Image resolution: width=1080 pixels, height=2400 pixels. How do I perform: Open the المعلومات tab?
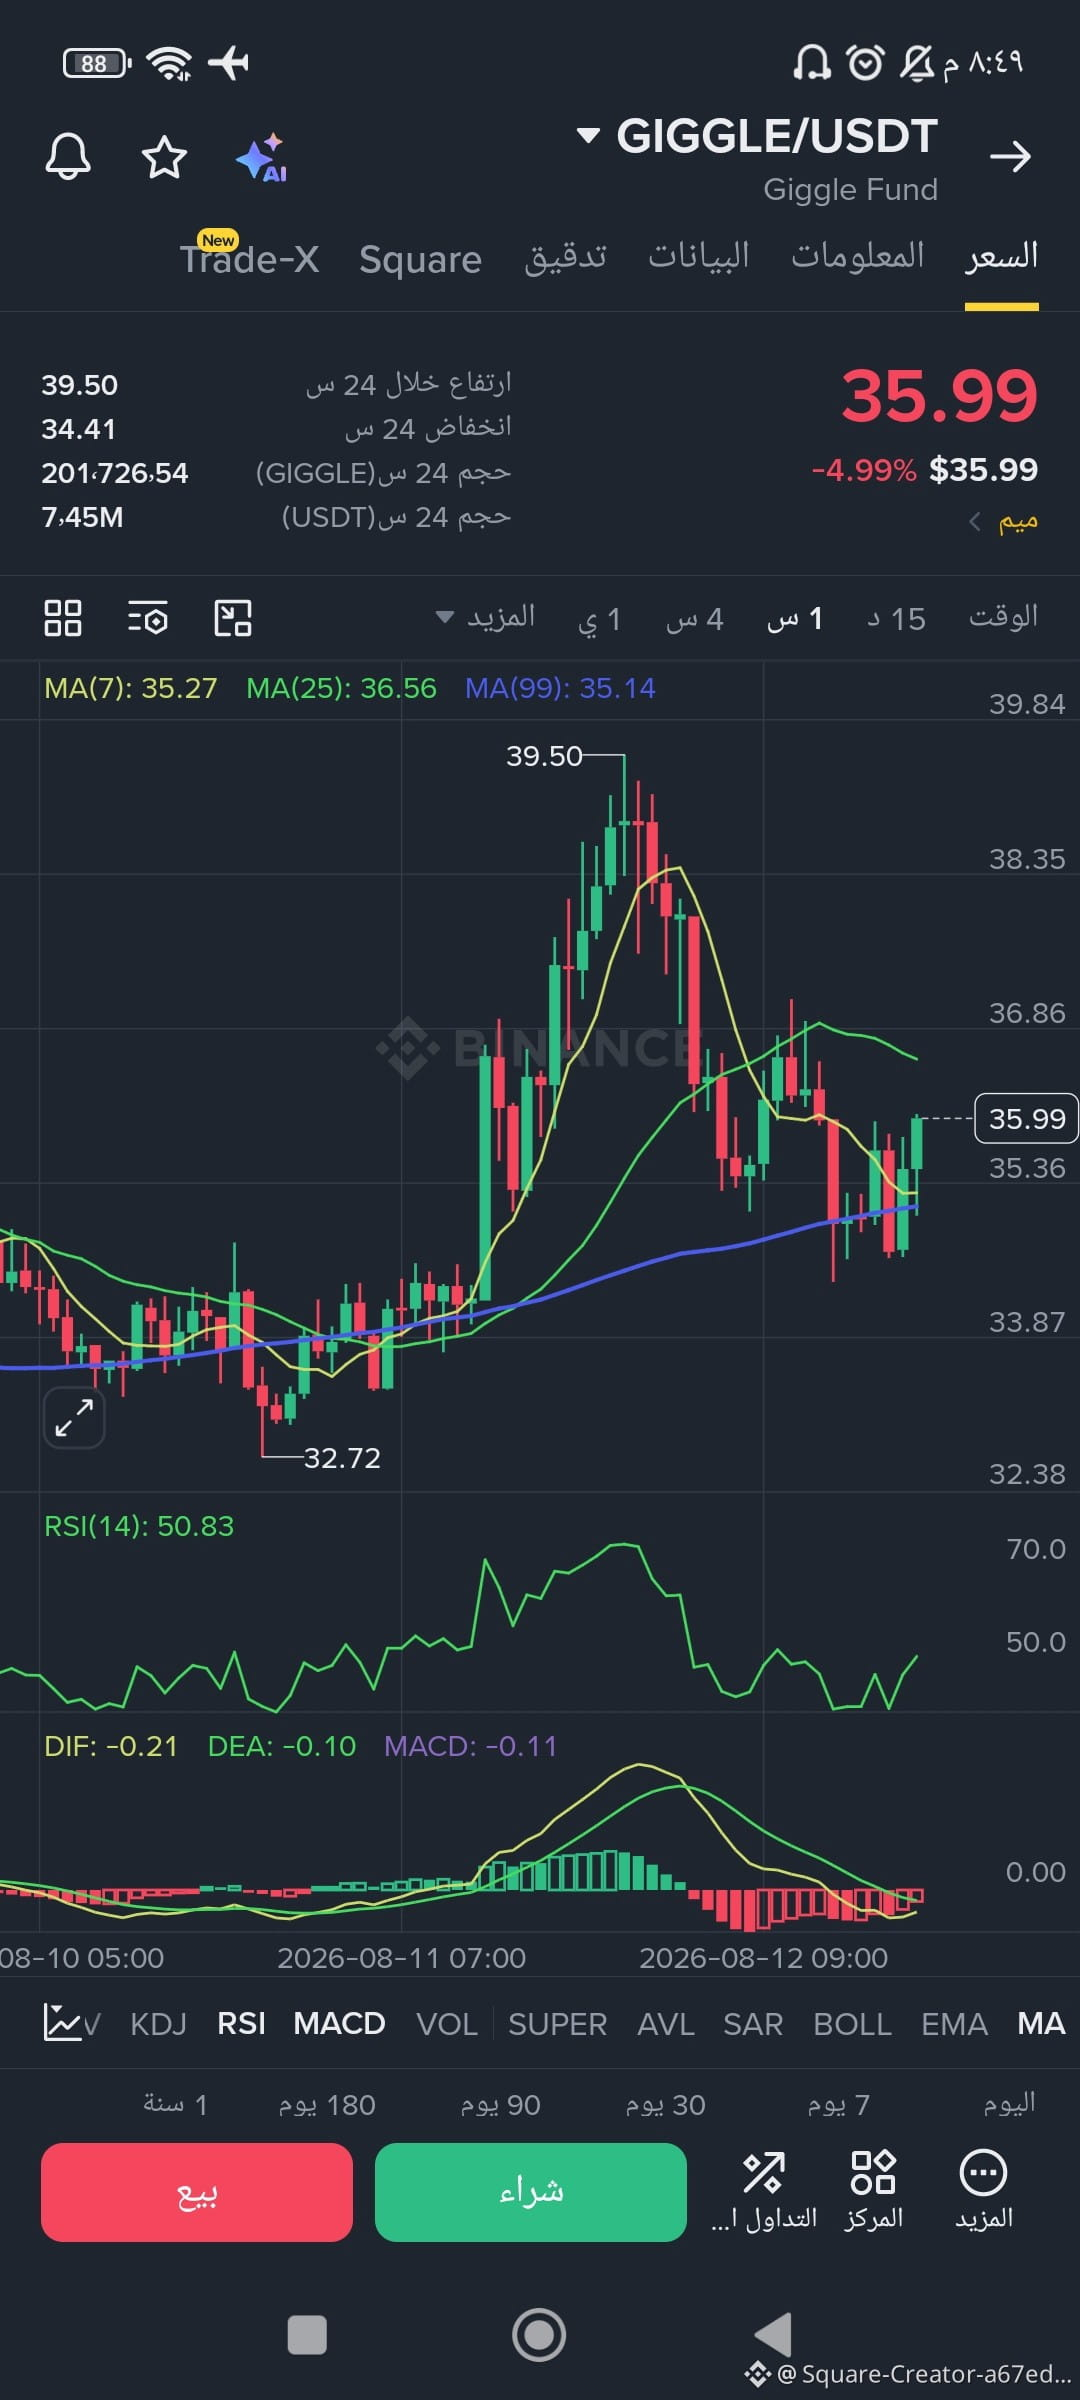[857, 256]
